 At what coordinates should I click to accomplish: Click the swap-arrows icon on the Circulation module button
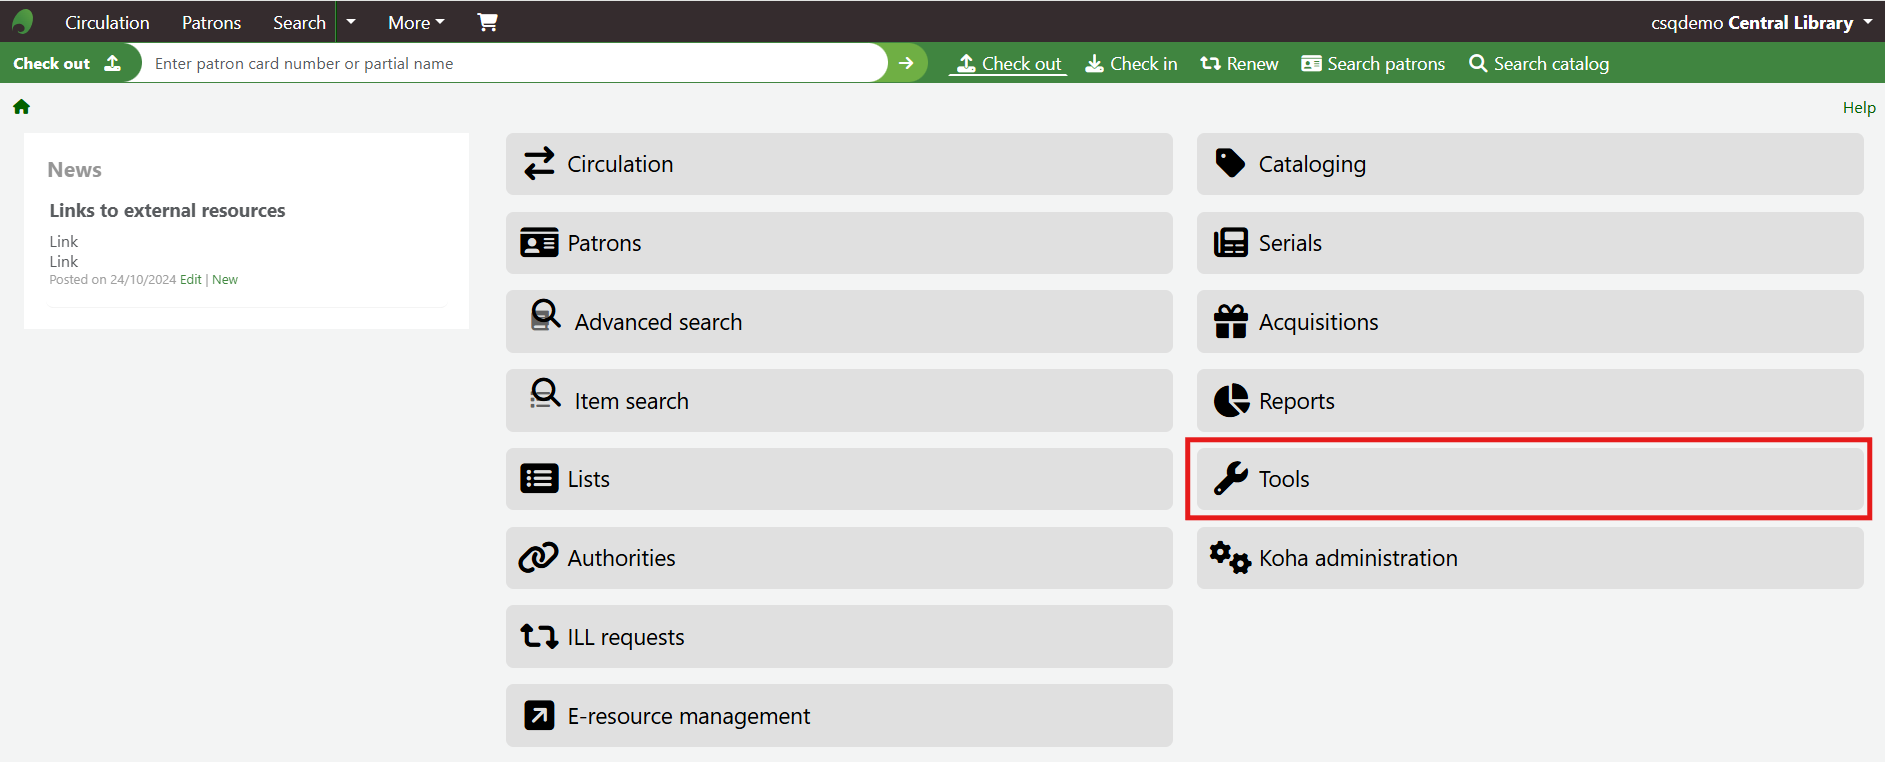click(x=539, y=164)
